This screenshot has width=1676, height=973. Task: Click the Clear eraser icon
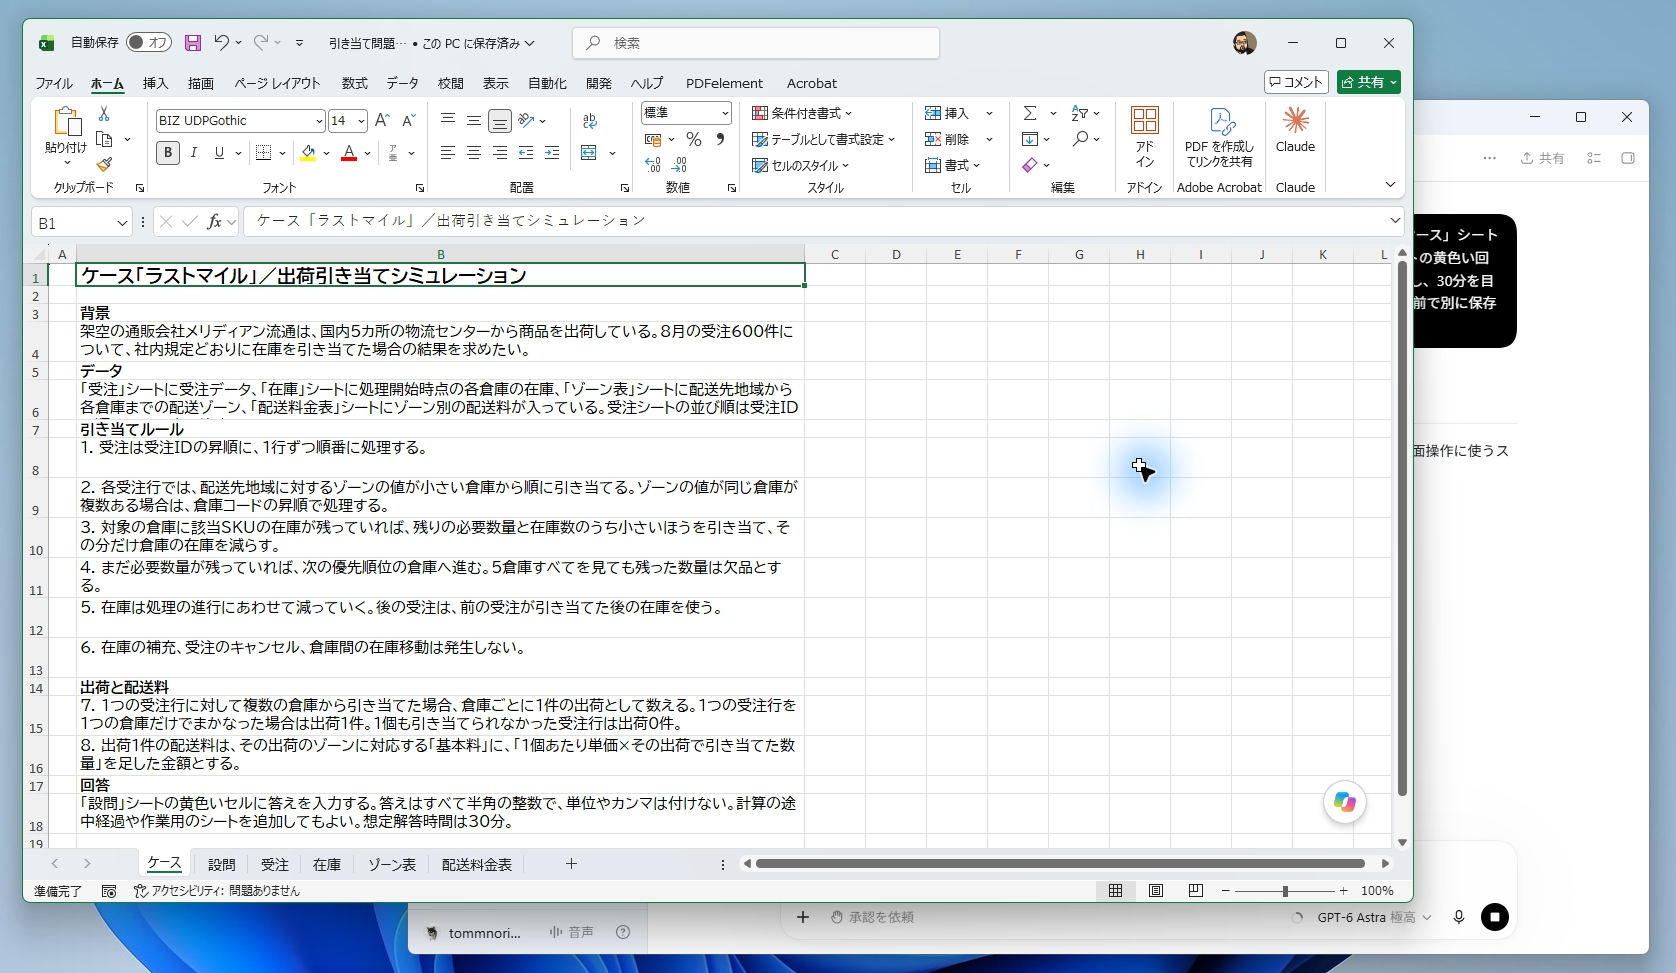1030,165
